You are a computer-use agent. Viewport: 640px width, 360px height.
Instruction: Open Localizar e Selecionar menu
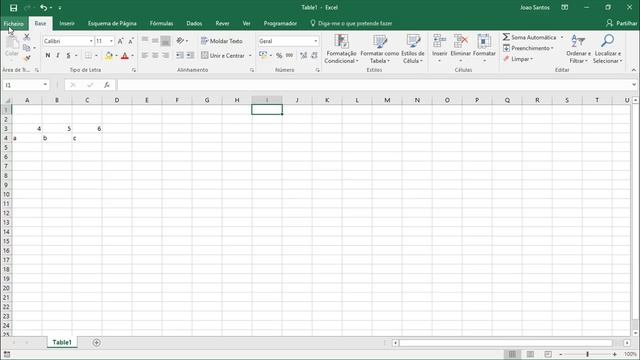(x=607, y=49)
